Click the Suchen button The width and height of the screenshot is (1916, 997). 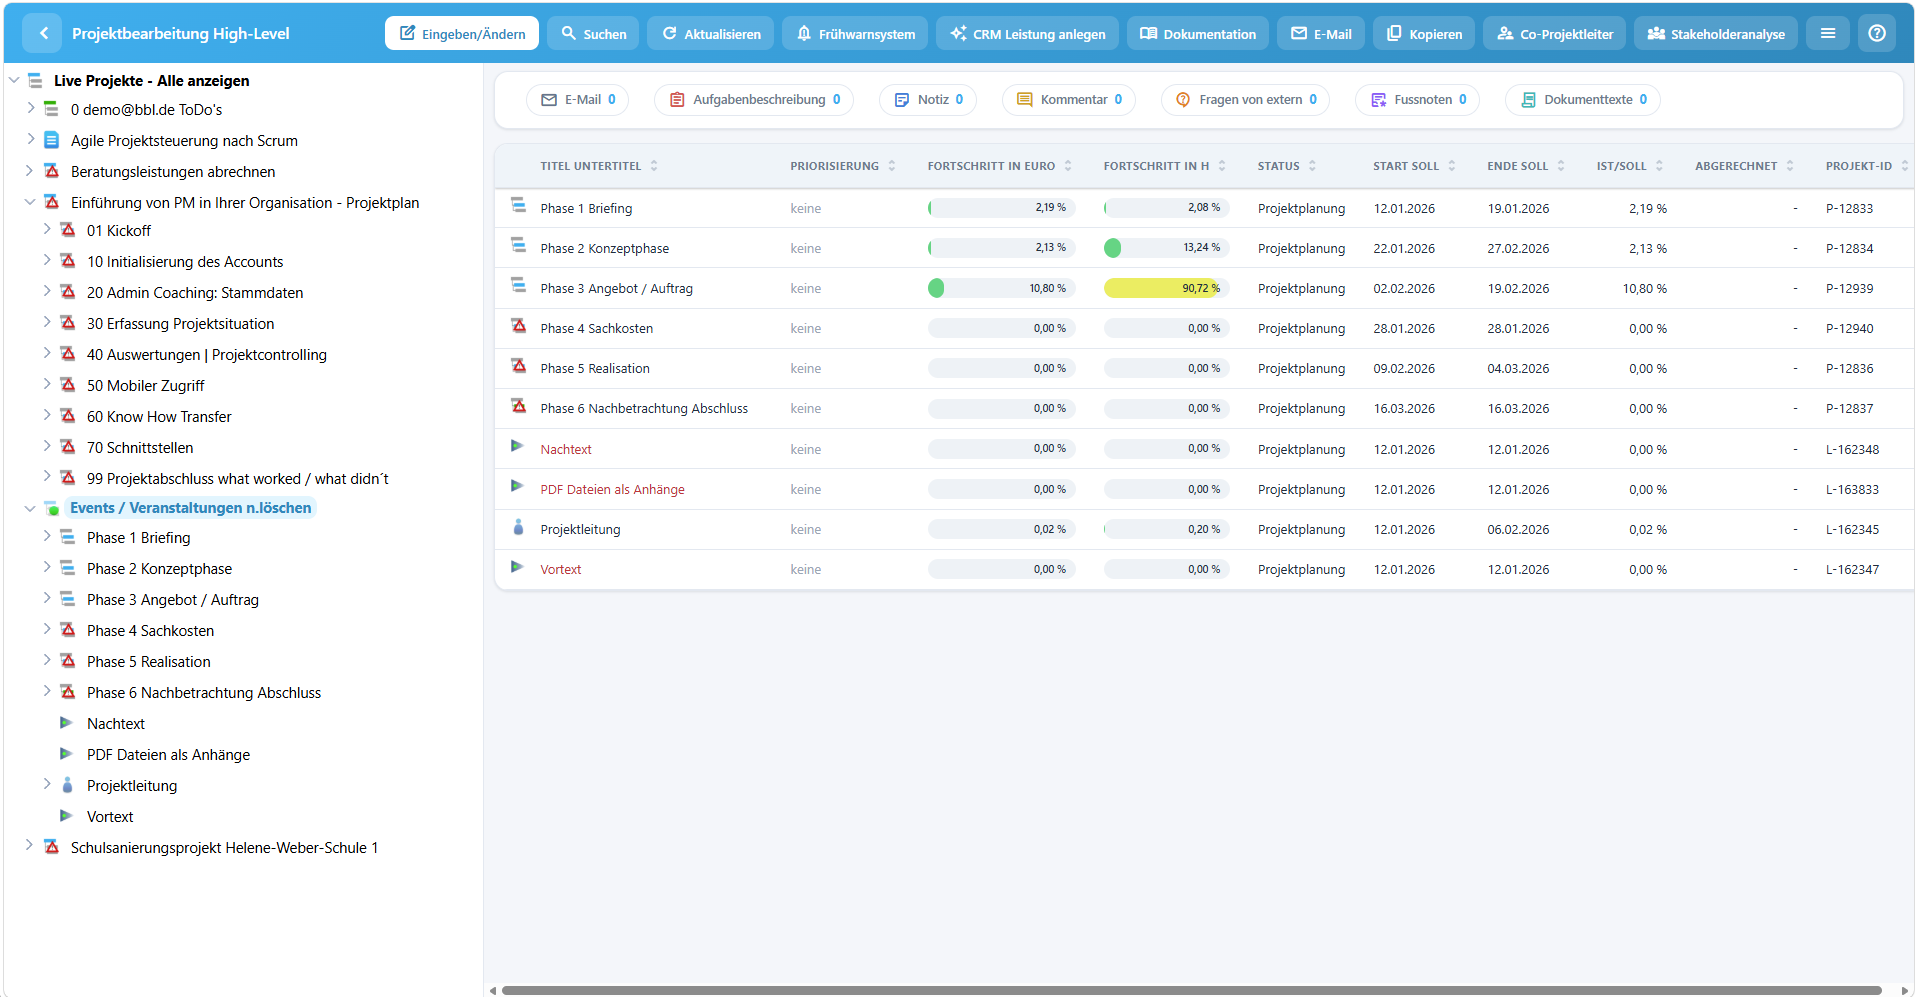pos(593,33)
